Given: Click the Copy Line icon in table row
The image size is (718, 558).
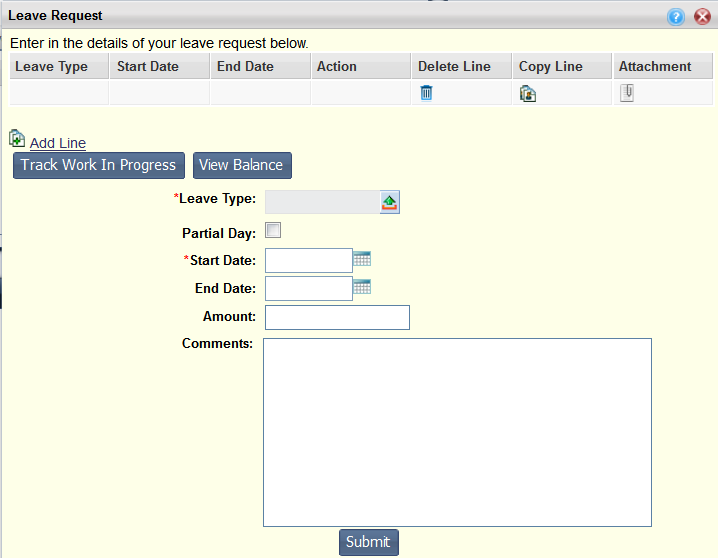Looking at the screenshot, I should (x=528, y=93).
